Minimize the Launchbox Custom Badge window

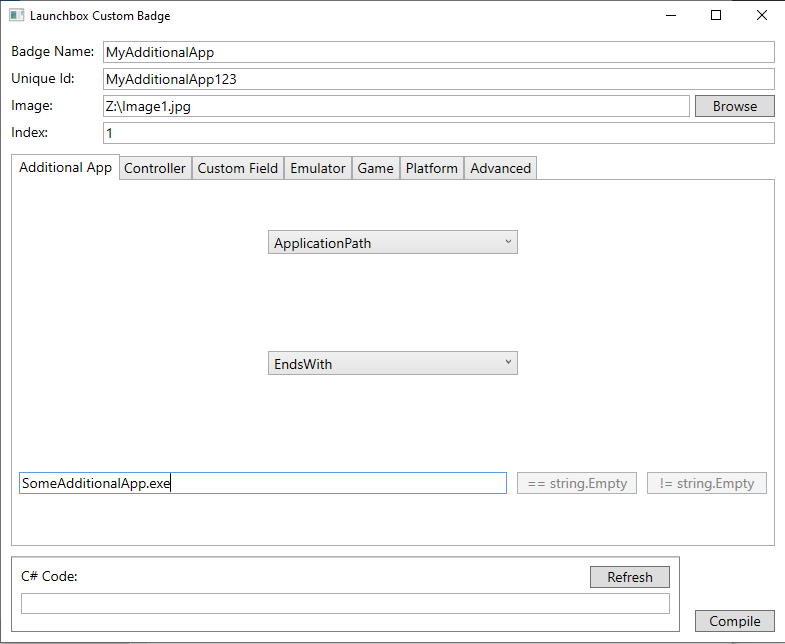click(x=671, y=16)
